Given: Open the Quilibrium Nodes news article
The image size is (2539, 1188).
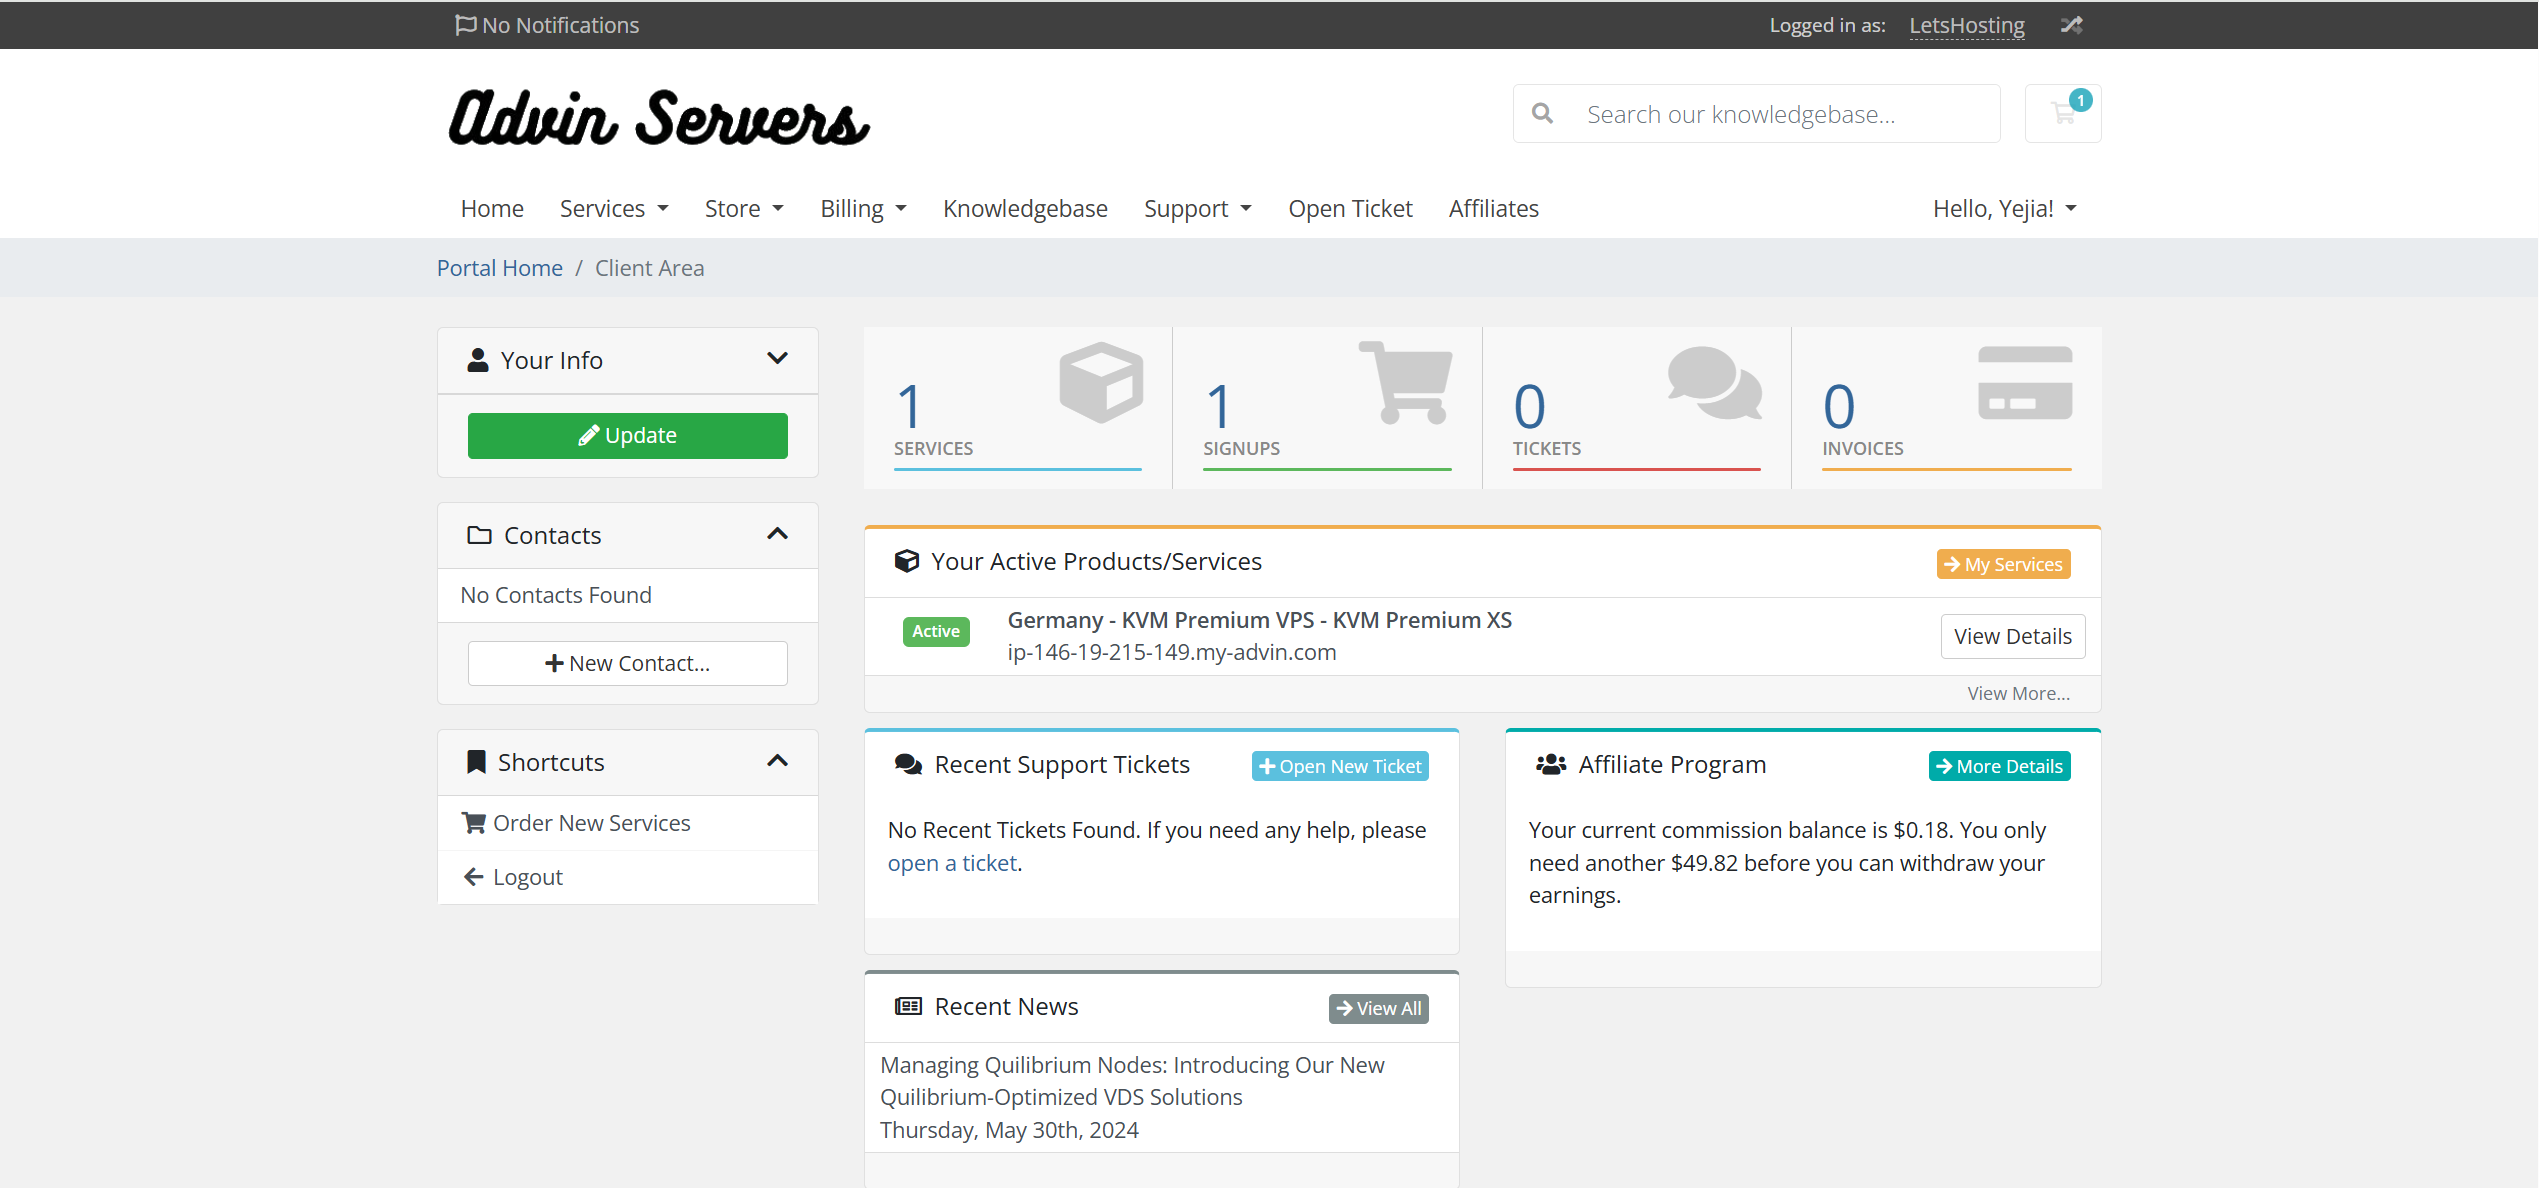Looking at the screenshot, I should click(1132, 1081).
